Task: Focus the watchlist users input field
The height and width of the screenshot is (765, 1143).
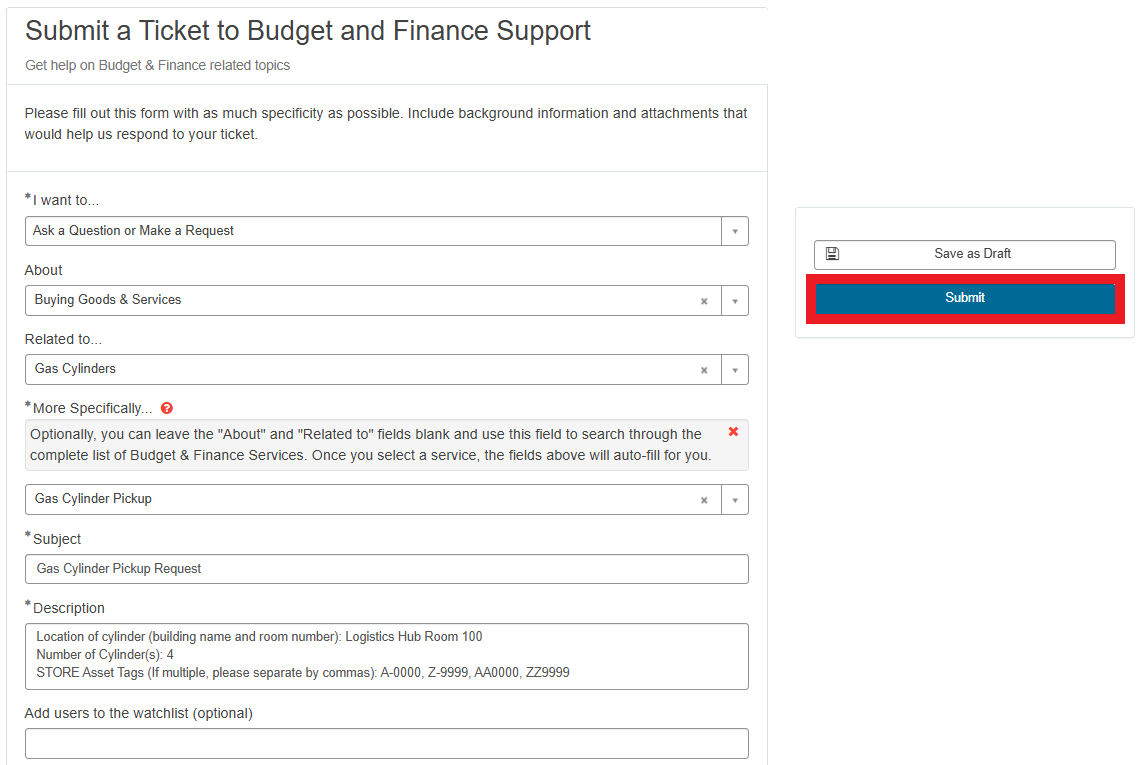Action: tap(386, 743)
